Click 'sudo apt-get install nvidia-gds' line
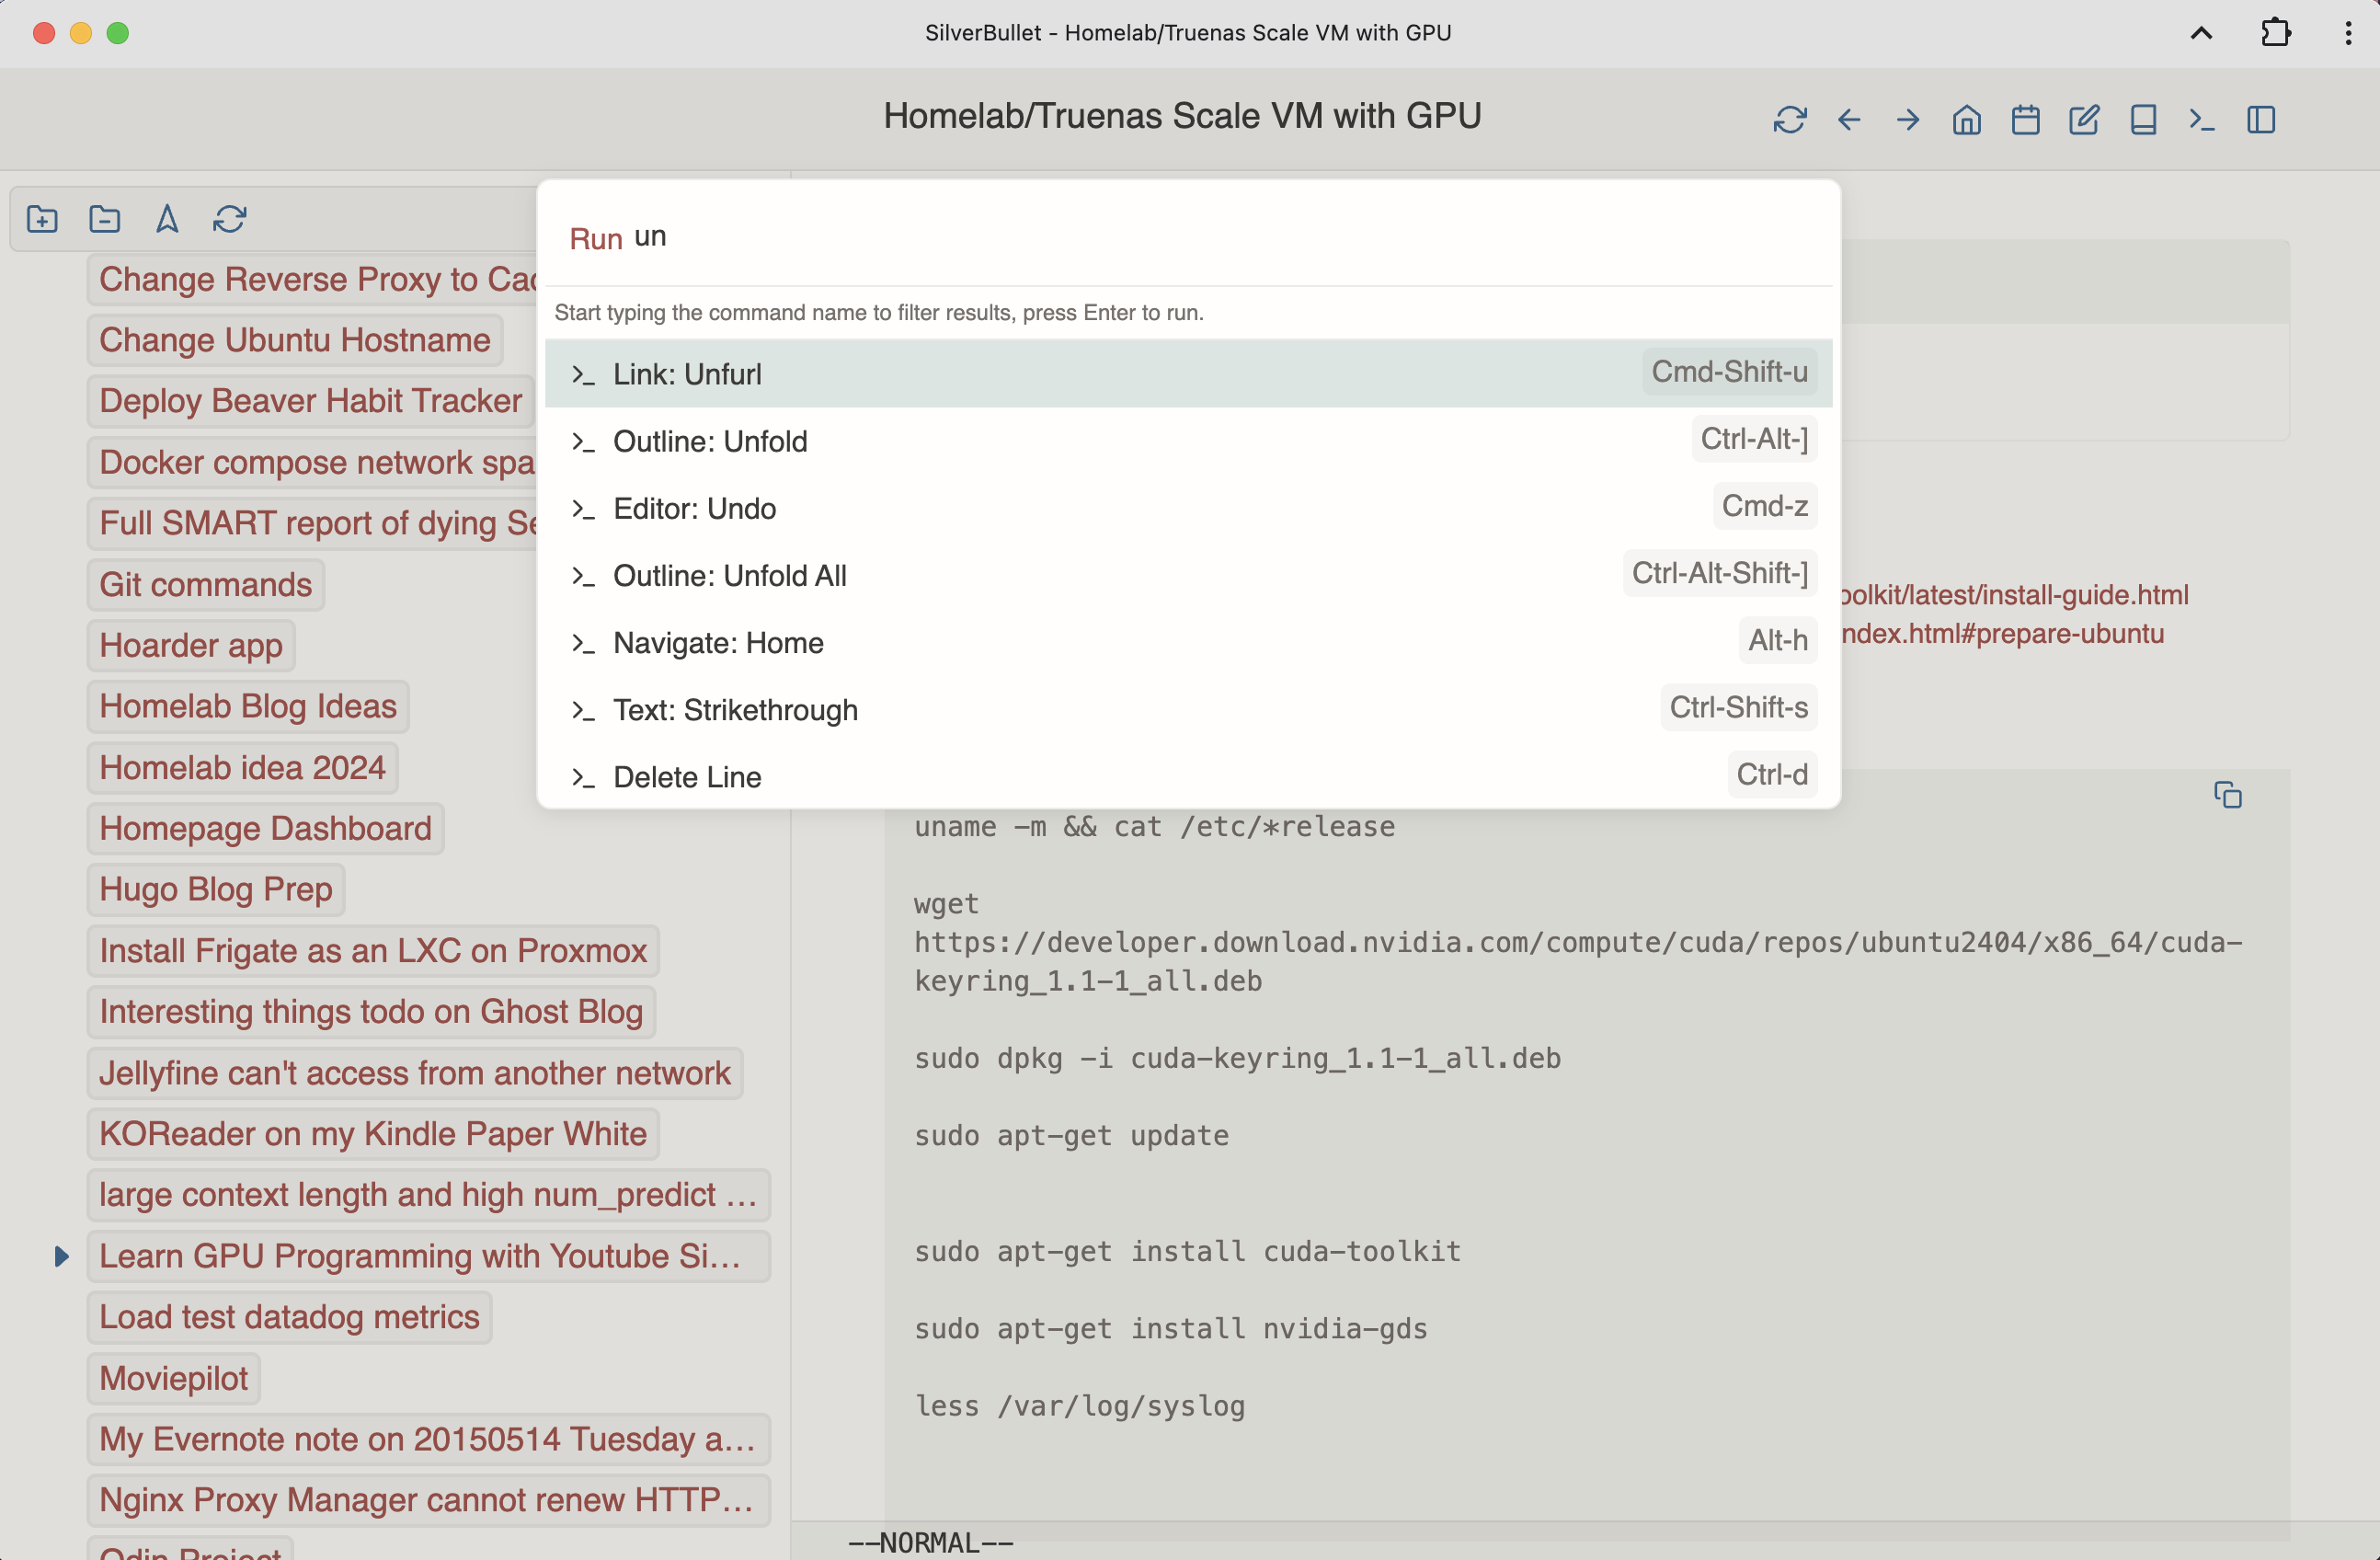The width and height of the screenshot is (2380, 1560). coord(1171,1328)
